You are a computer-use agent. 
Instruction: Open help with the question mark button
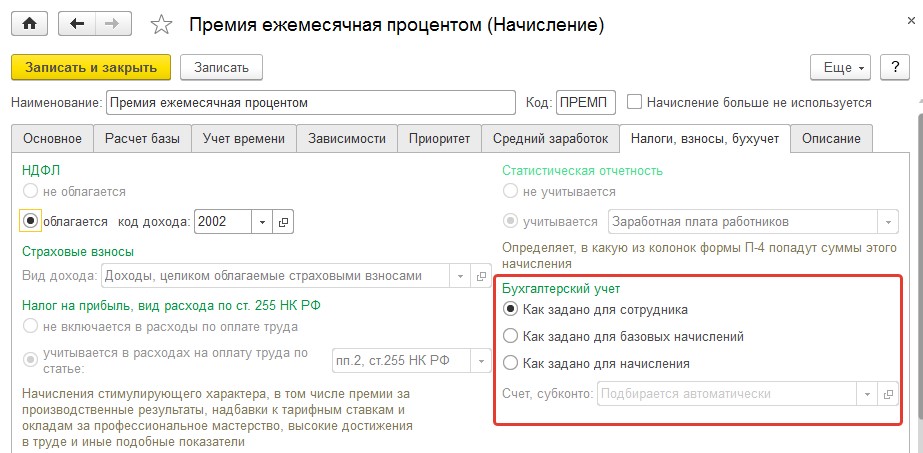coord(895,67)
